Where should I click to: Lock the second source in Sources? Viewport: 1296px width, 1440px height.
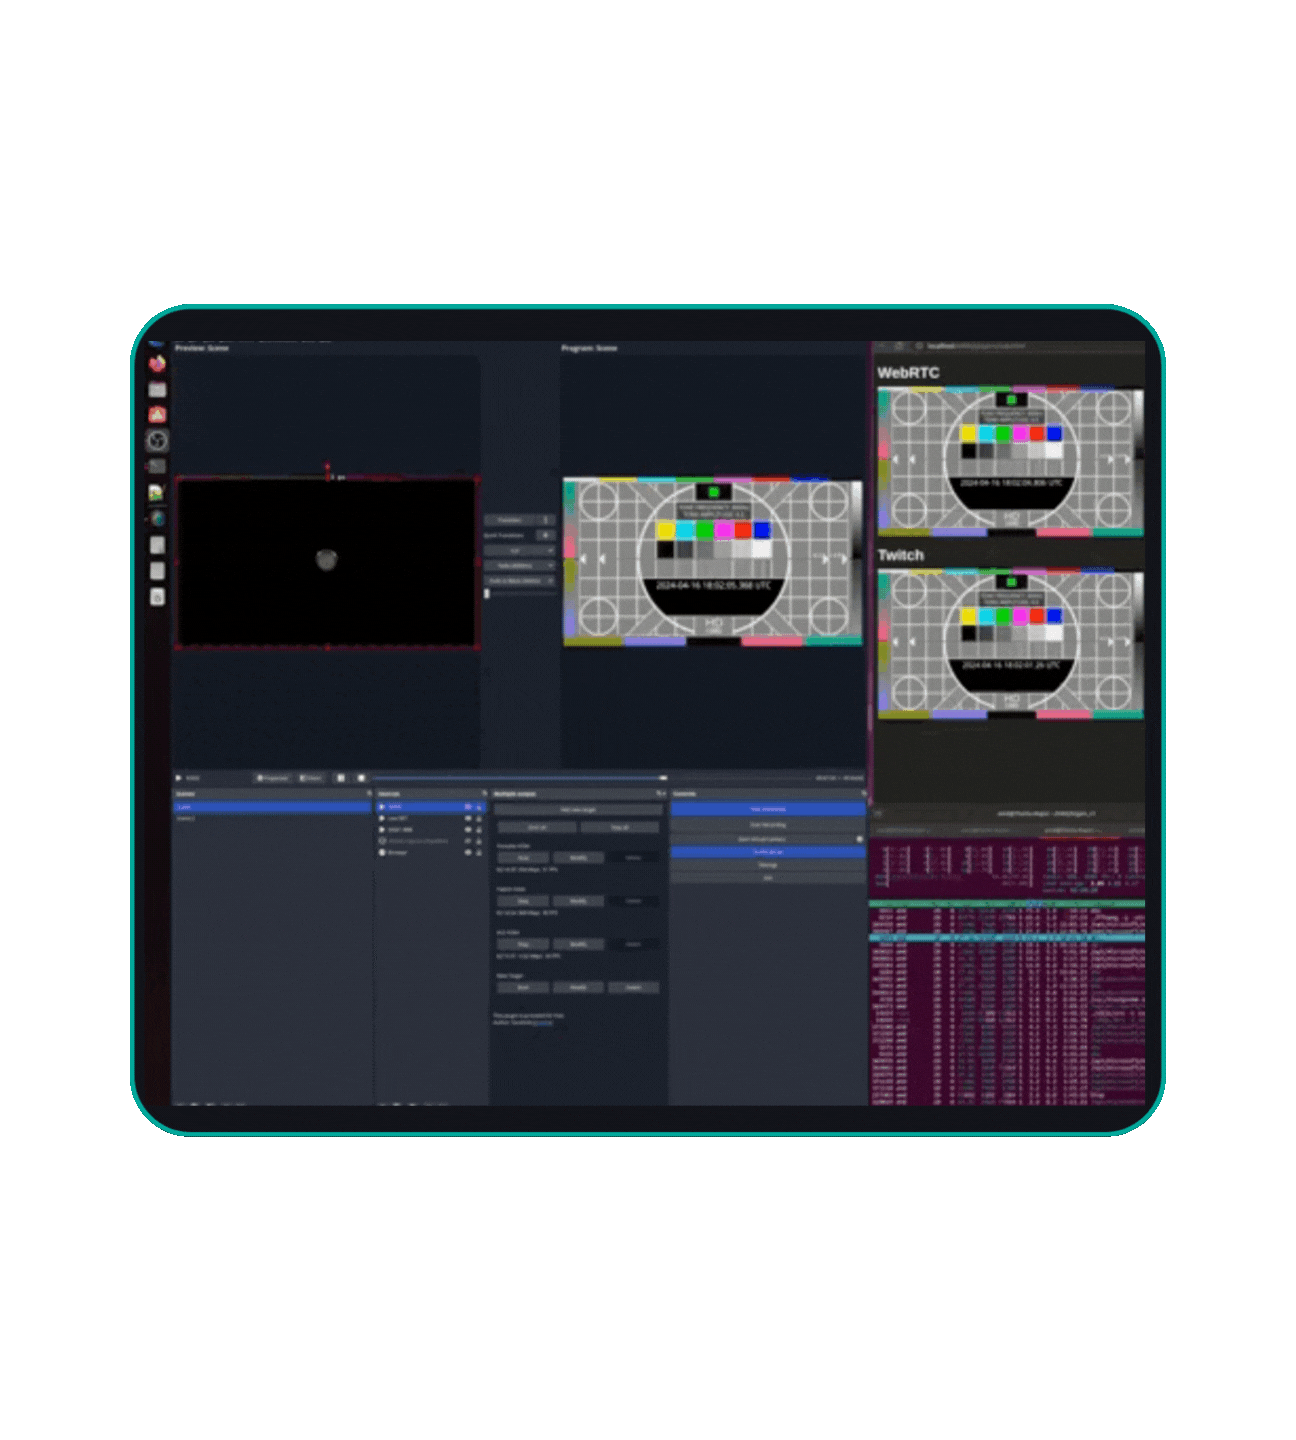pyautogui.click(x=478, y=818)
